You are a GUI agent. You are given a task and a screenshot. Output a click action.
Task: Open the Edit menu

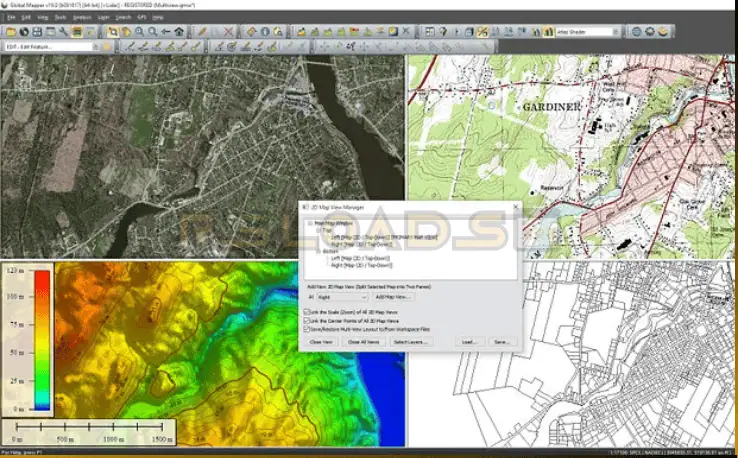(26, 17)
